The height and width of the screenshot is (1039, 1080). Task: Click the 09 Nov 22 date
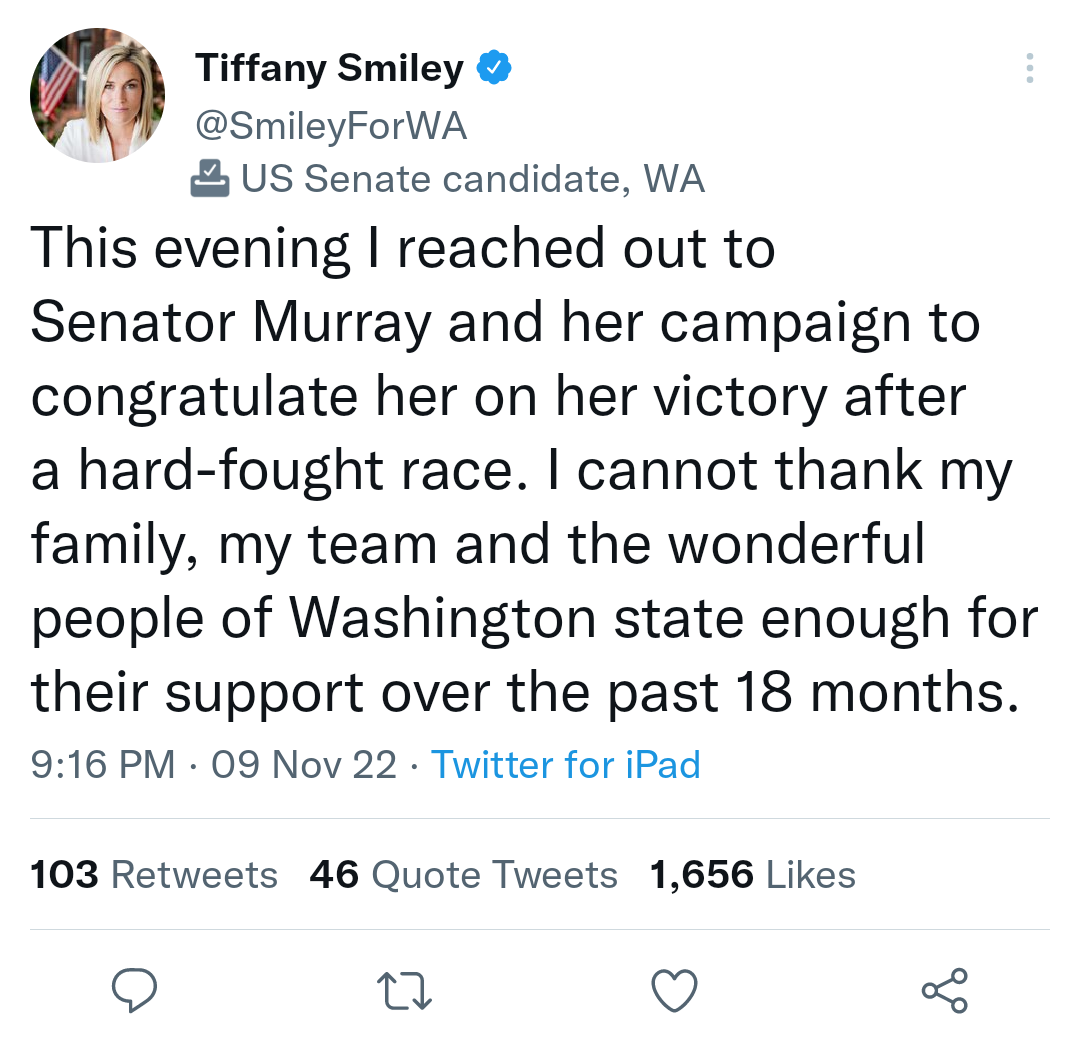click(x=304, y=765)
